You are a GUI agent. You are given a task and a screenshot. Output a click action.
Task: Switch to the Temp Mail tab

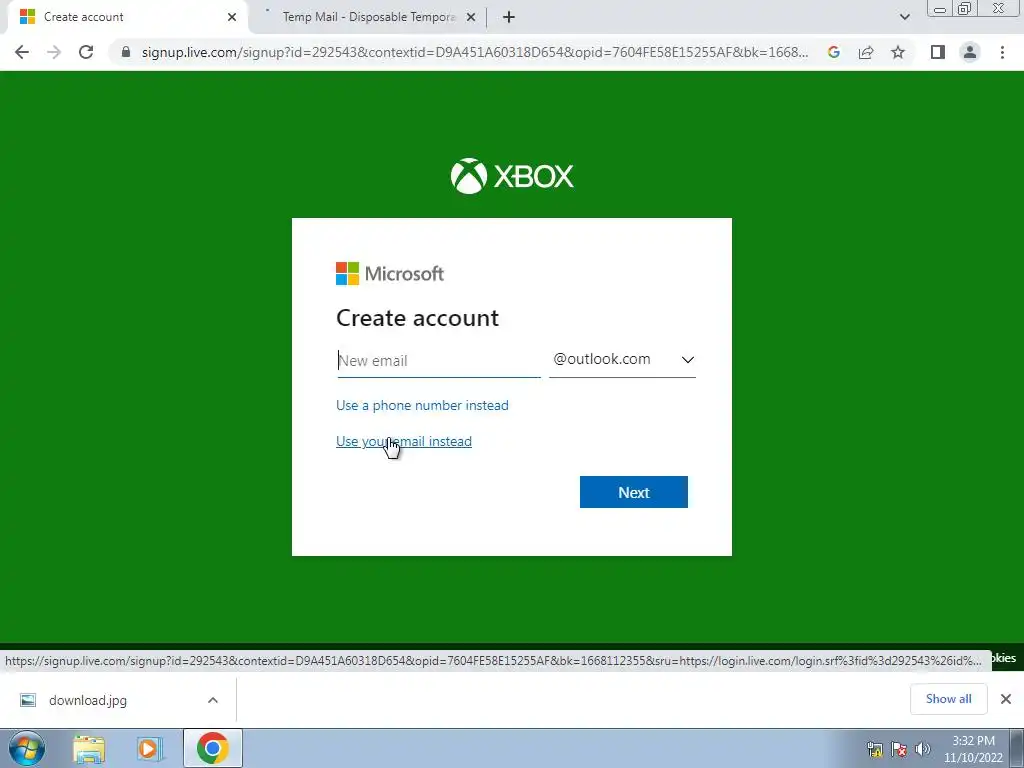click(369, 17)
